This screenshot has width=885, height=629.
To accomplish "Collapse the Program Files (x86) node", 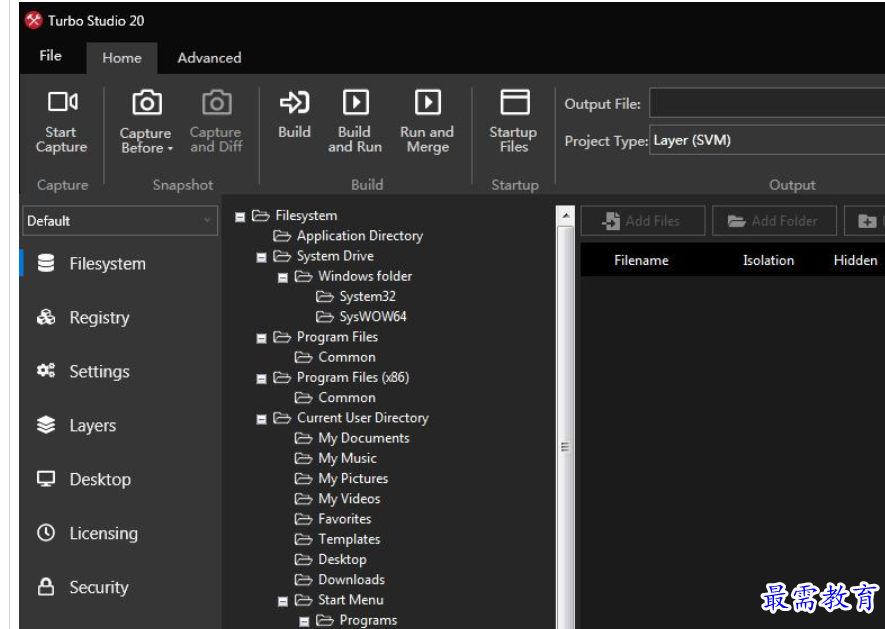I will (261, 379).
